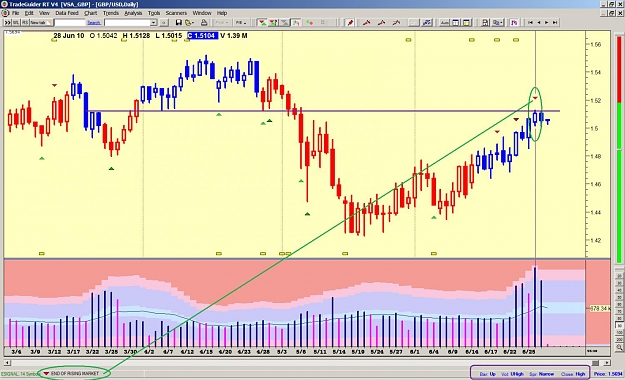
Task: Print chart using printer icon
Action: pos(204,23)
